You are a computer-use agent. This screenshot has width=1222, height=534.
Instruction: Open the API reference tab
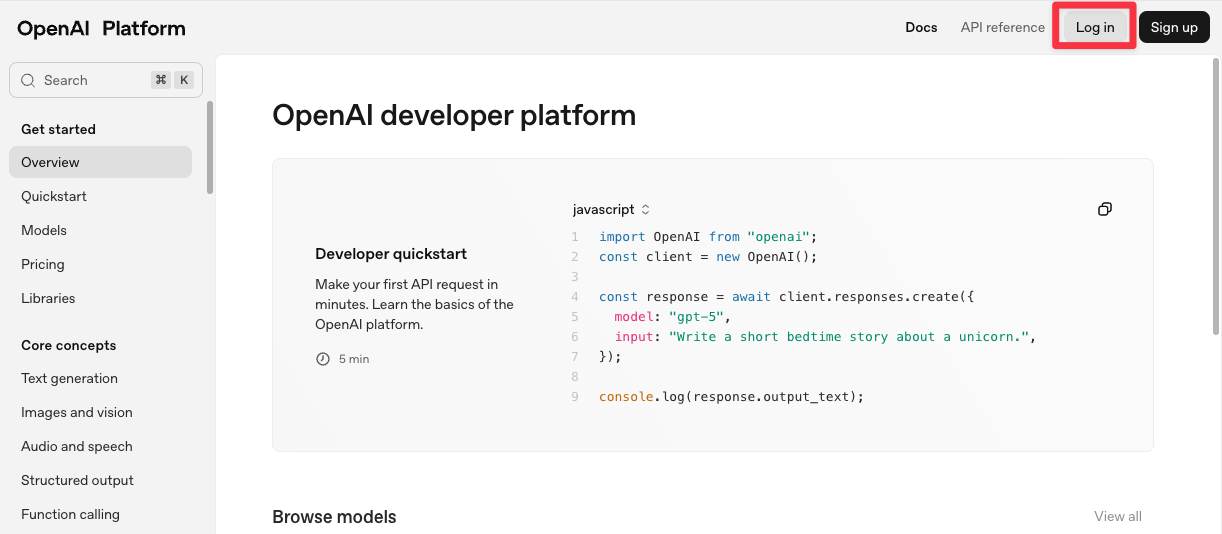pyautogui.click(x=1002, y=27)
